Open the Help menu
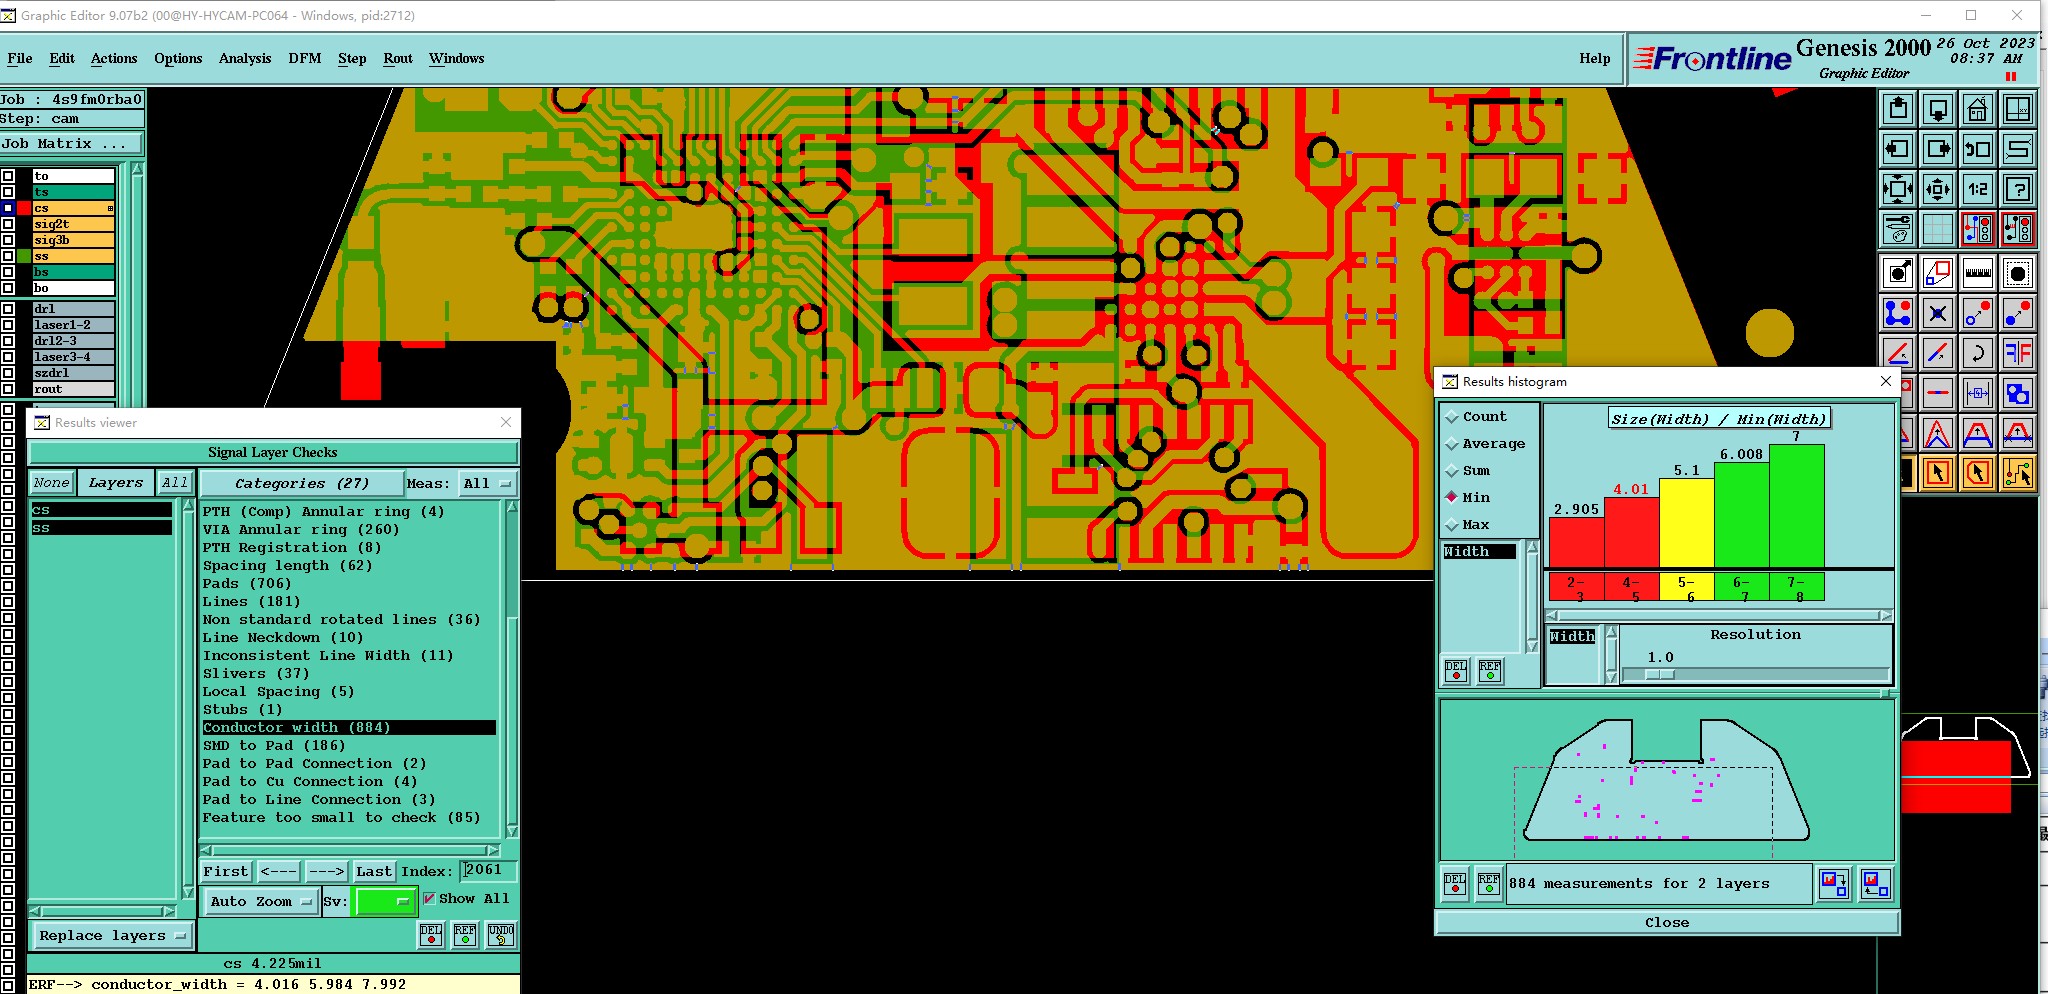The width and height of the screenshot is (2048, 994). (x=1595, y=59)
